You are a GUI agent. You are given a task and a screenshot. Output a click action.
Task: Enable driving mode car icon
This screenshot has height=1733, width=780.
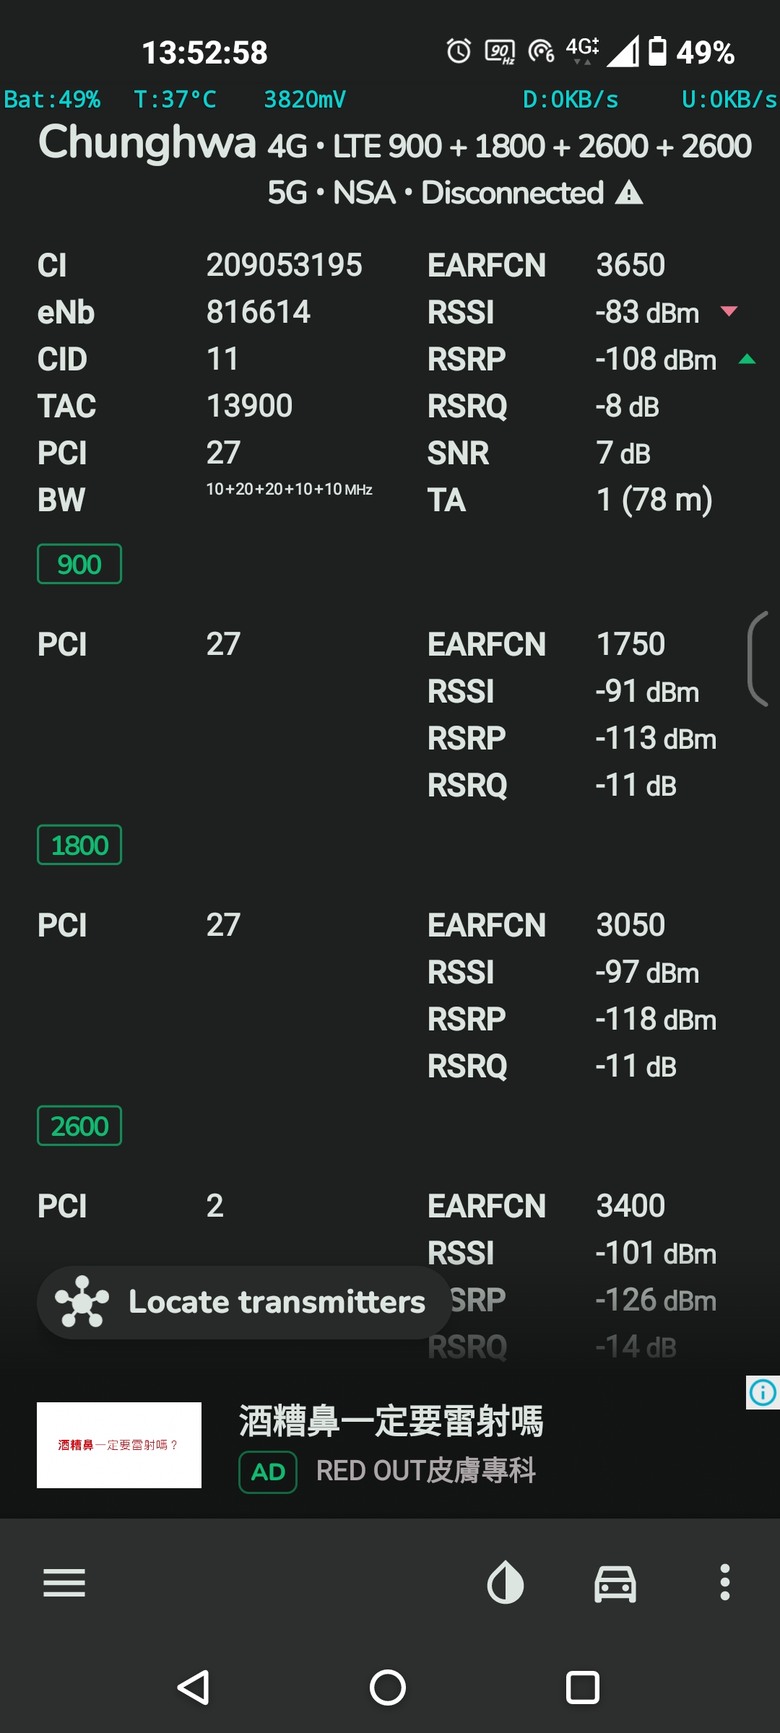[615, 1583]
